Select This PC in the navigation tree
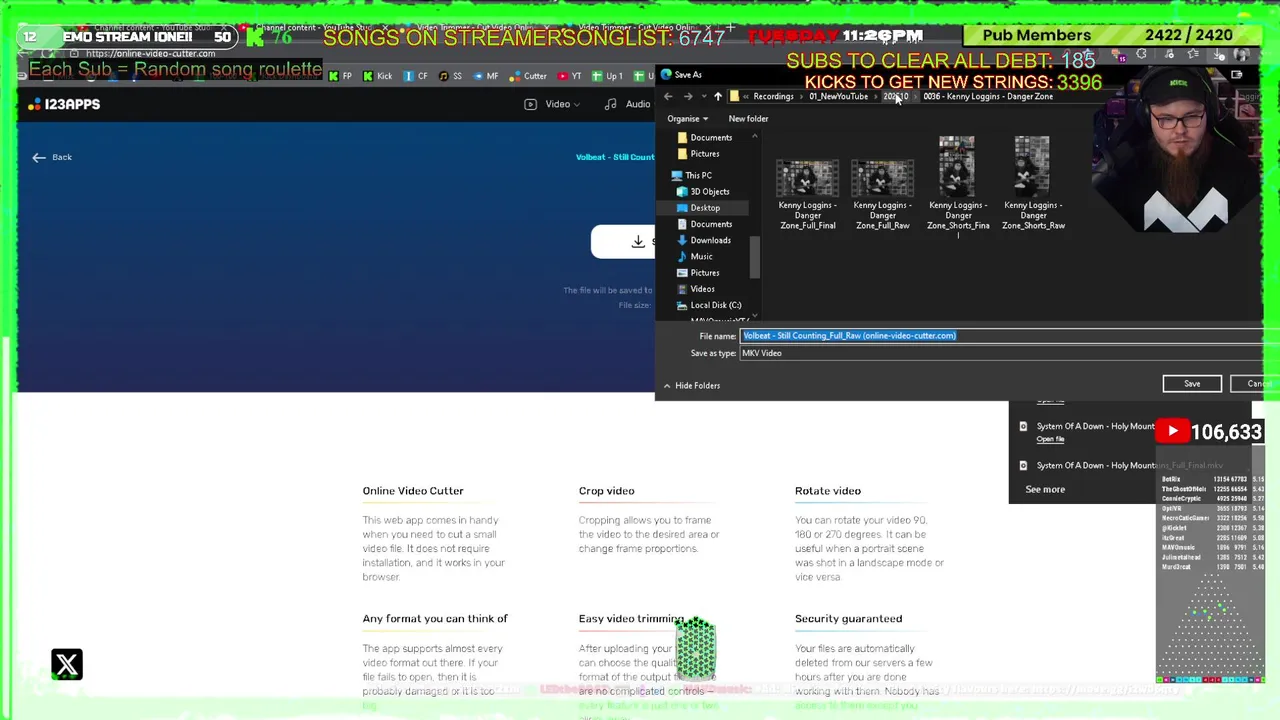Screen dimensions: 1280x720 (691, 176)
